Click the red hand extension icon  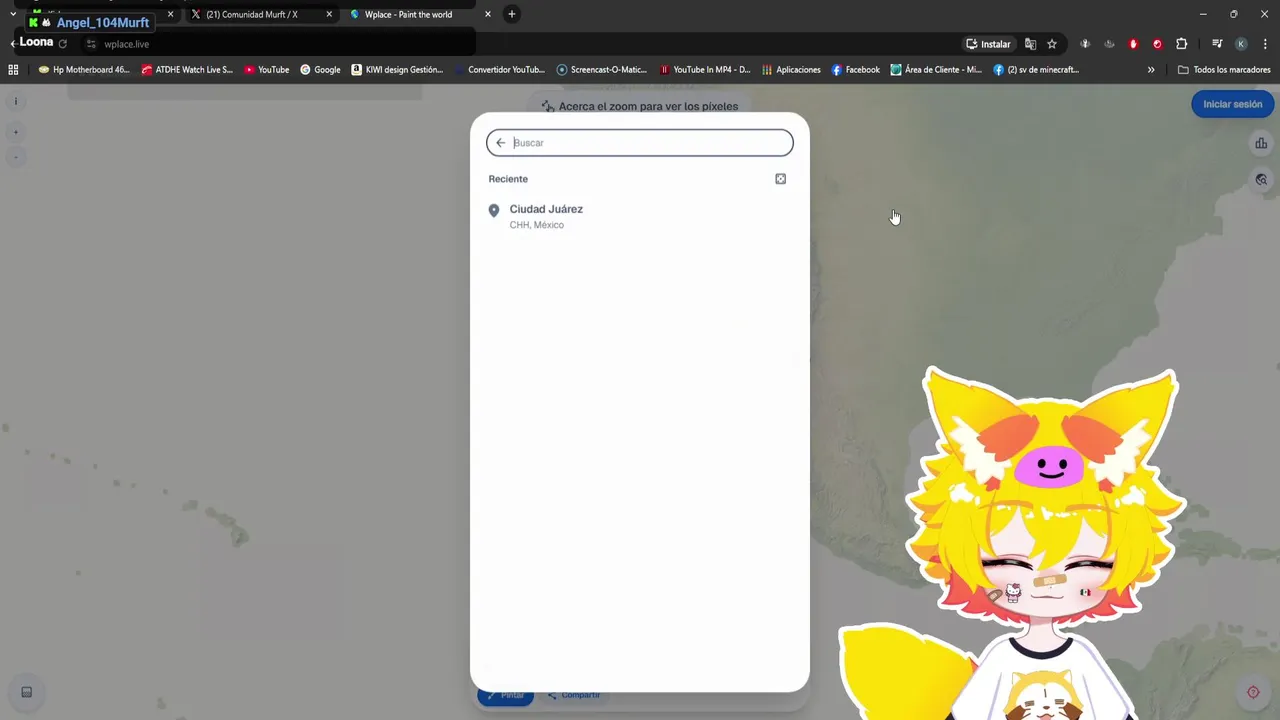tap(1133, 44)
